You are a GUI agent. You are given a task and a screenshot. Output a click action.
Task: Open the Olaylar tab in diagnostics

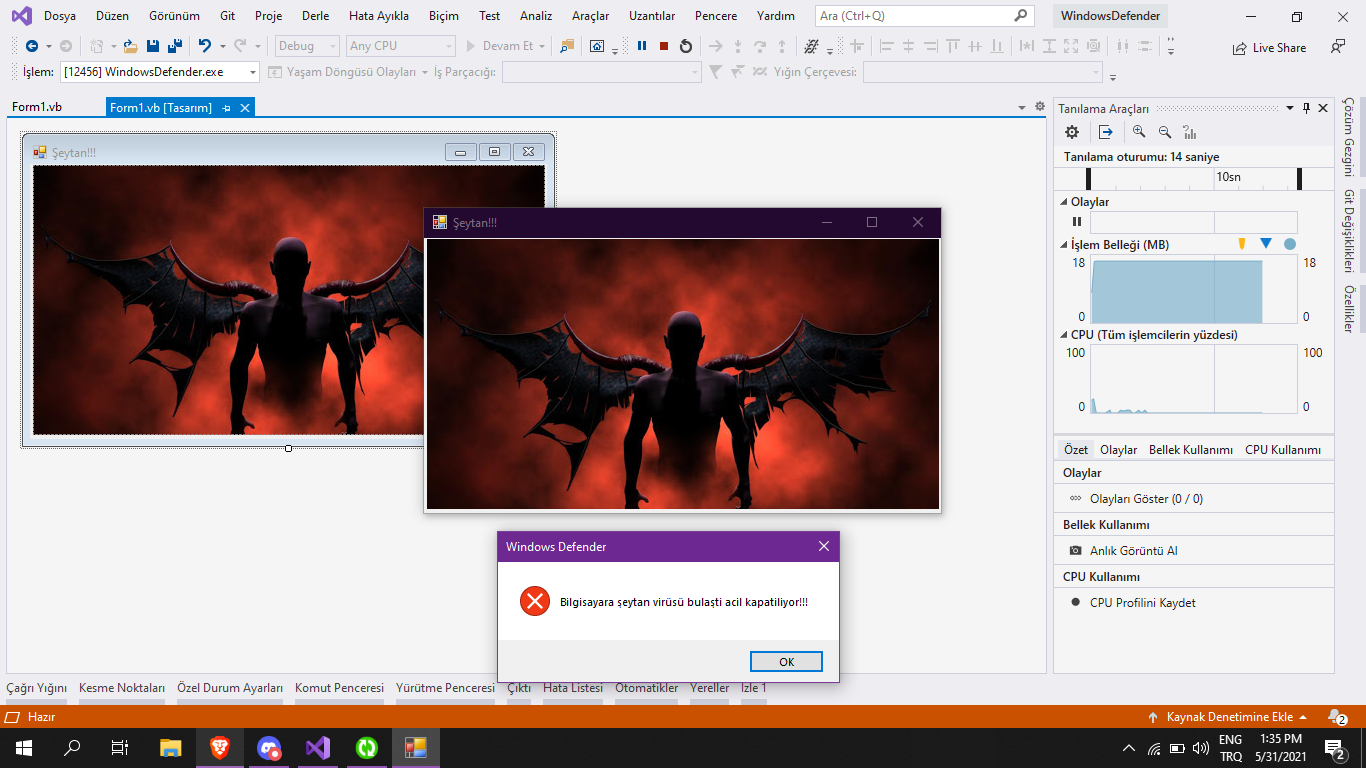[1119, 450]
